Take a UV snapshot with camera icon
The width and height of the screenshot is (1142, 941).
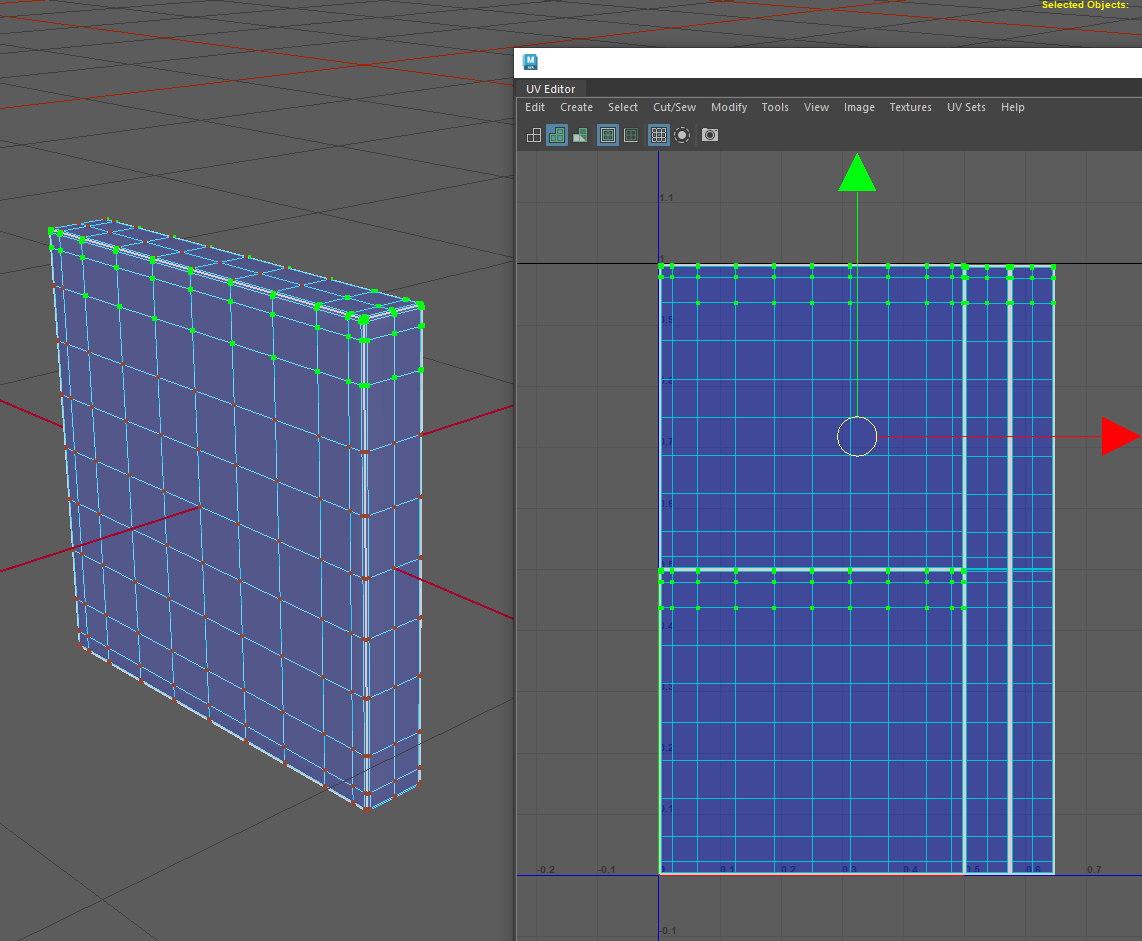710,135
